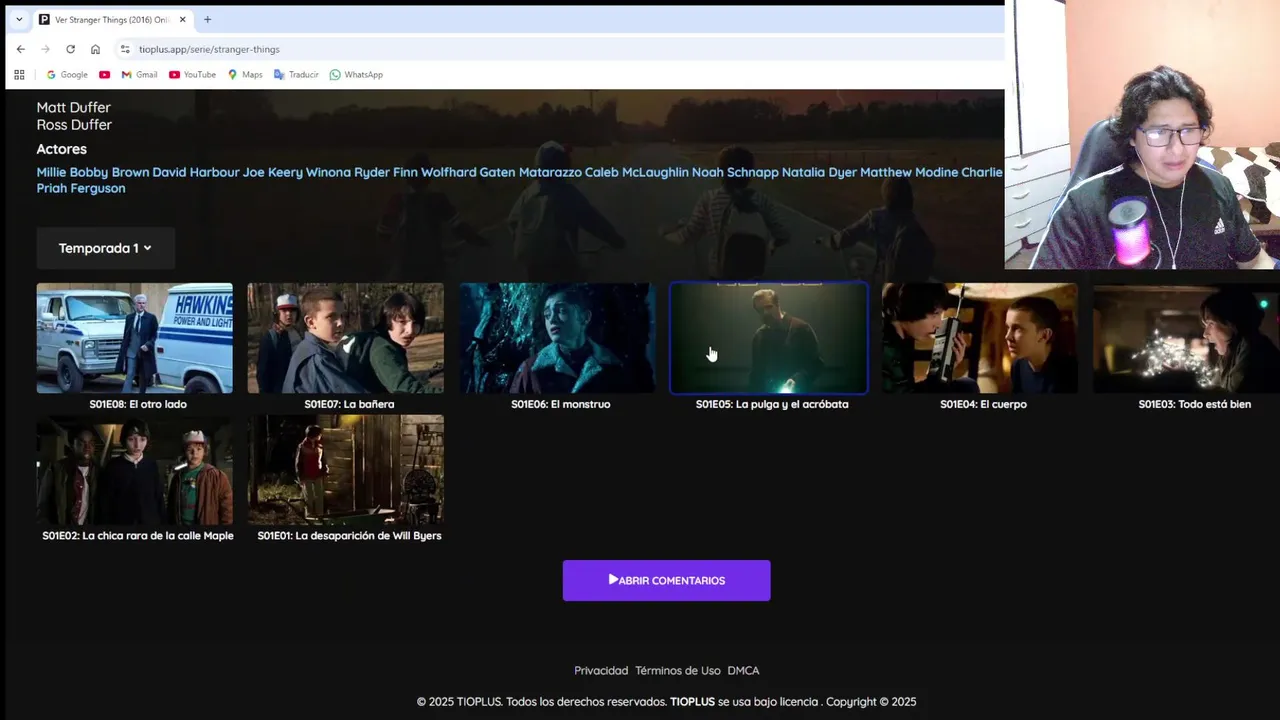The height and width of the screenshot is (720, 1280).
Task: Close the Ver Stranger Things tab
Action: [x=182, y=19]
